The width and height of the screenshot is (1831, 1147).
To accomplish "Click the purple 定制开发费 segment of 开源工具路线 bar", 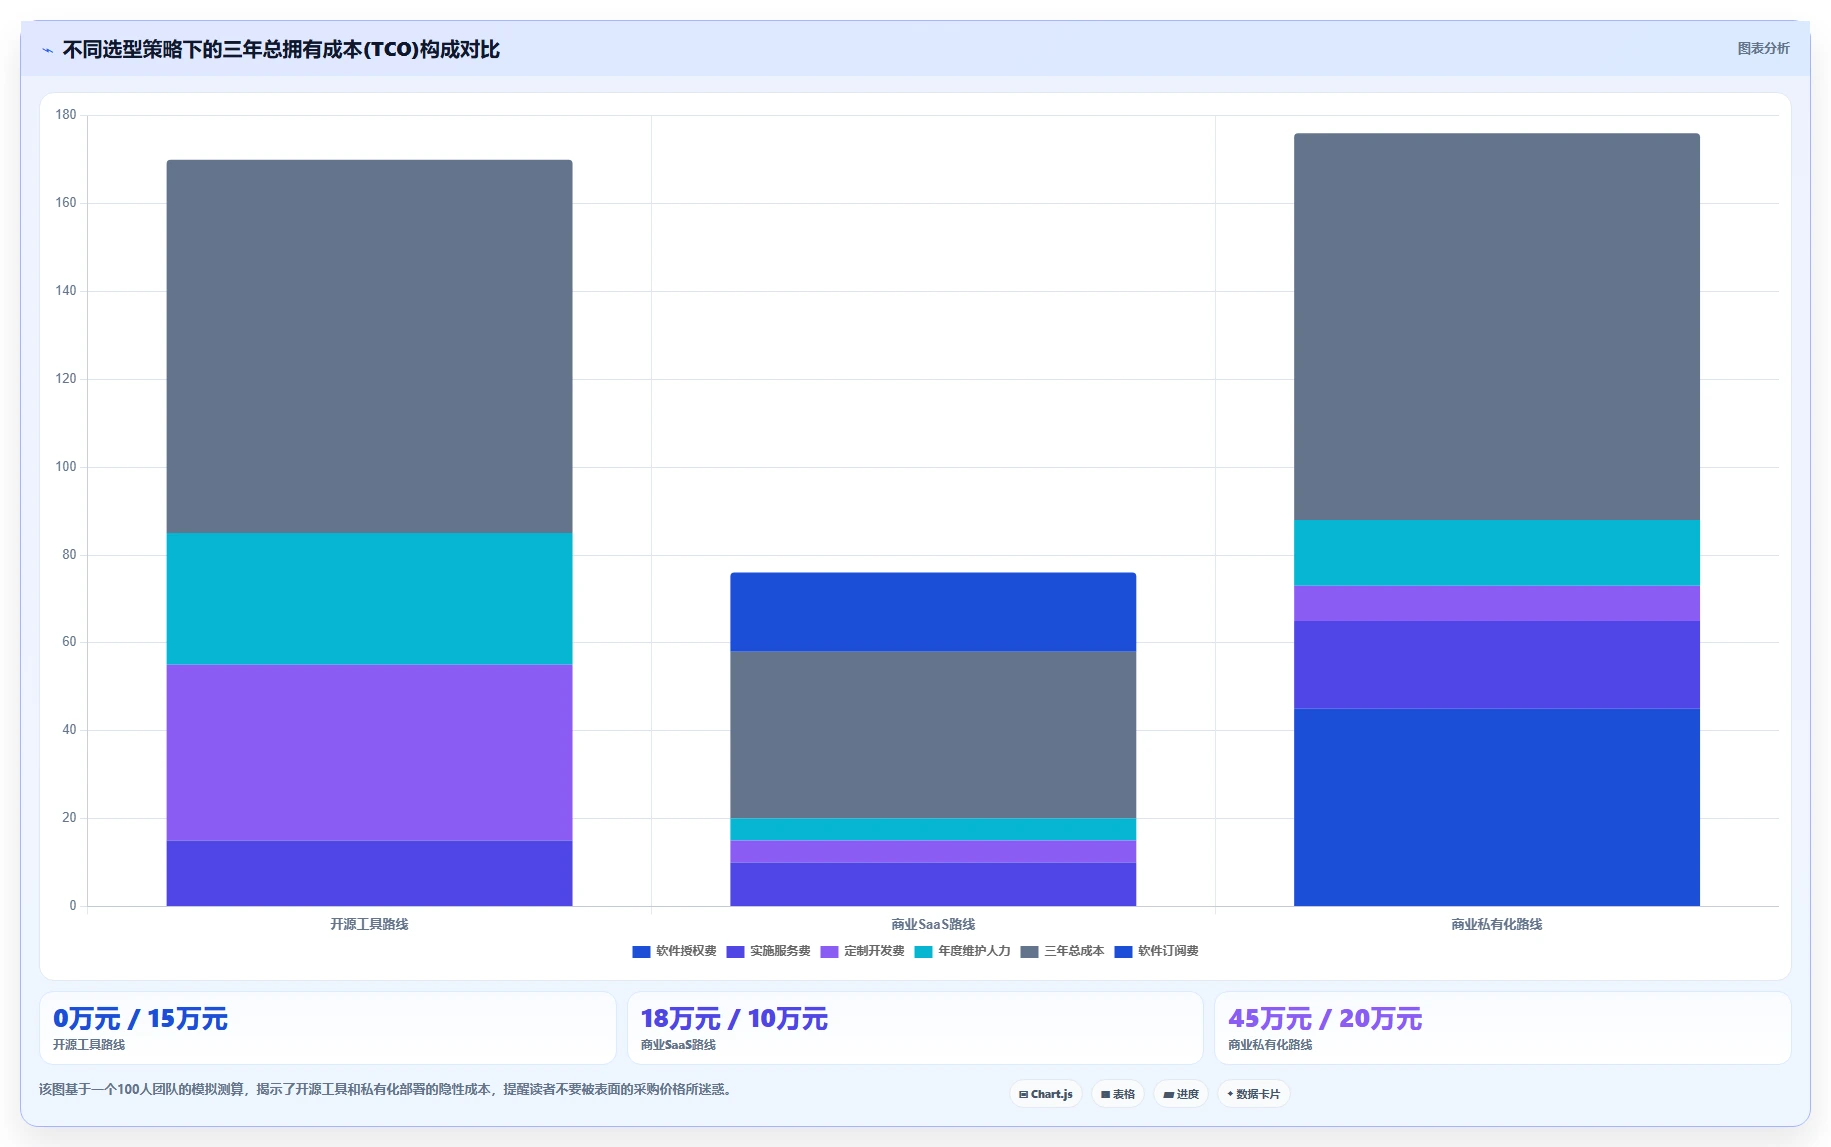I will click(369, 753).
